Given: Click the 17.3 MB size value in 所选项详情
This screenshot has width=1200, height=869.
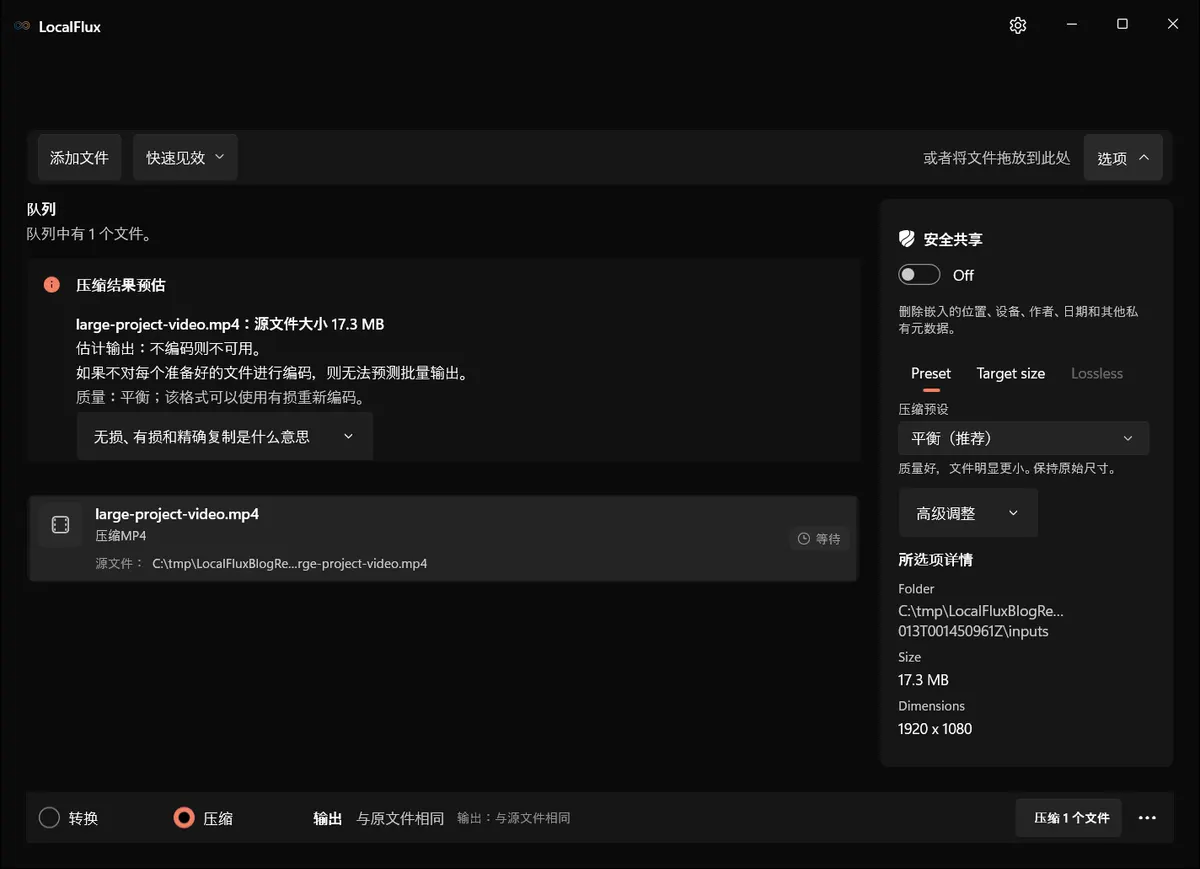Looking at the screenshot, I should click(x=924, y=680).
